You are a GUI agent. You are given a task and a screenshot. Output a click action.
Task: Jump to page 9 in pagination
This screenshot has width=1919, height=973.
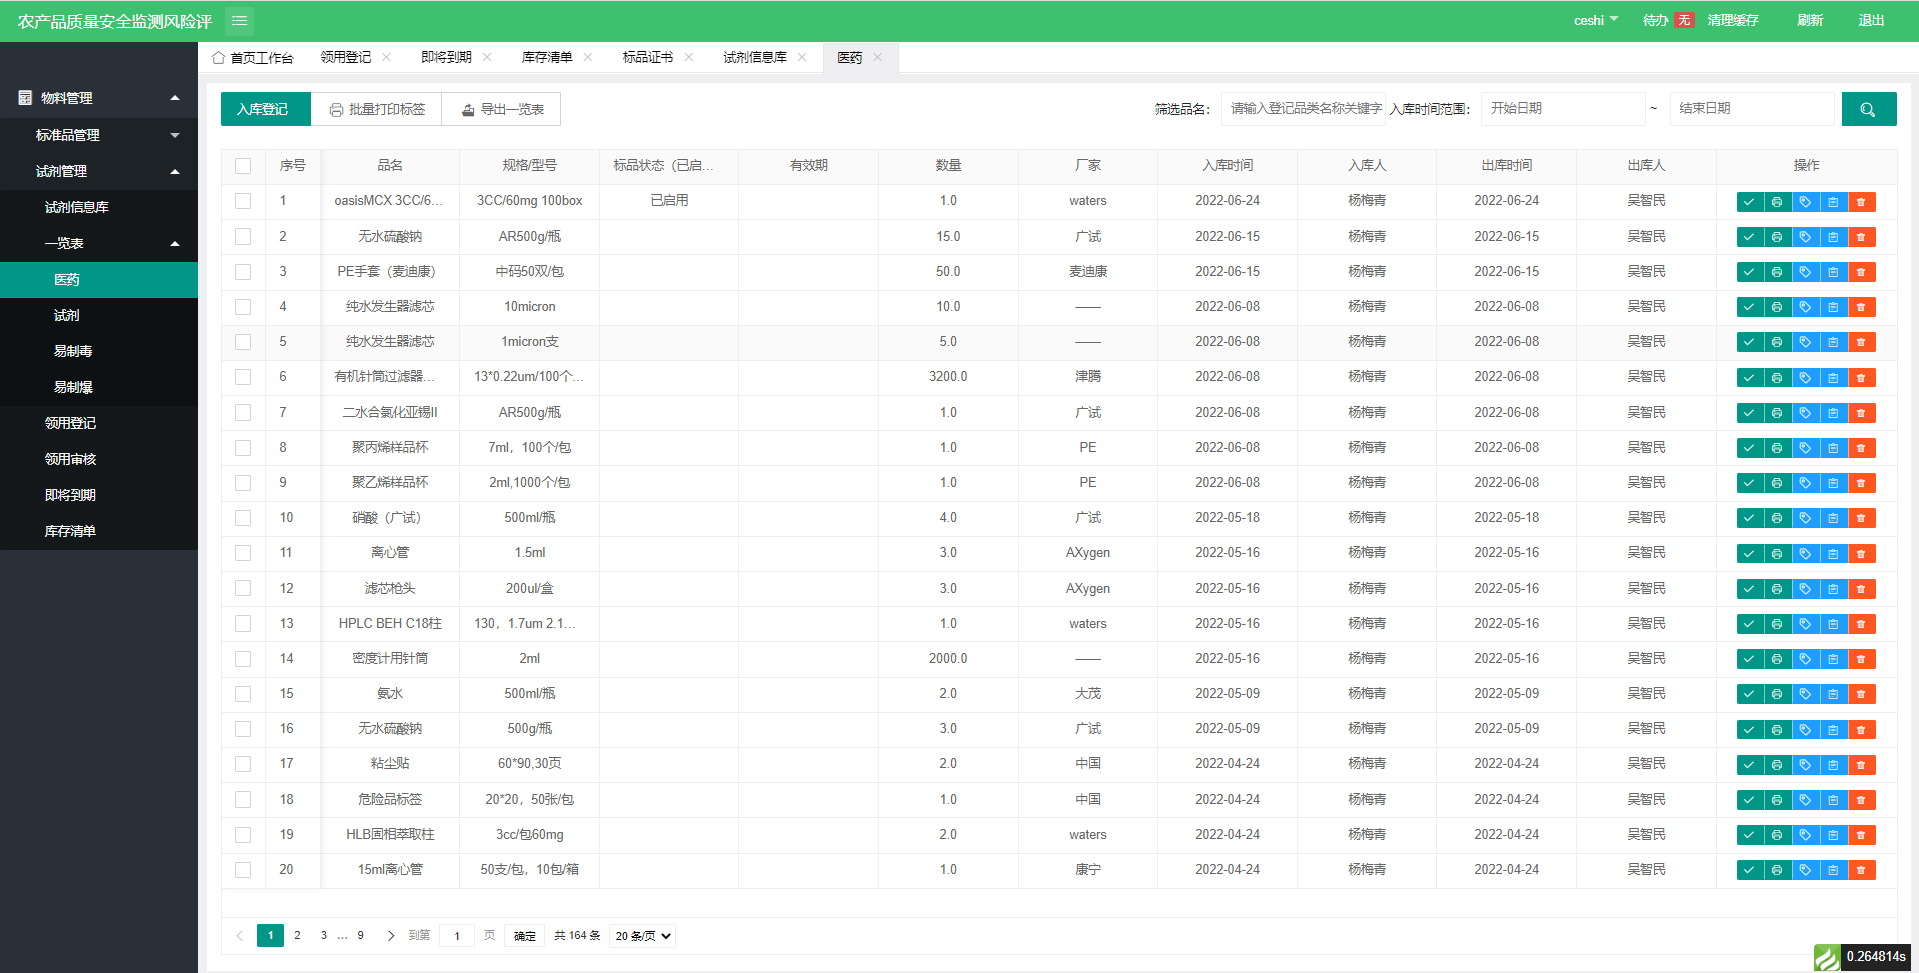360,936
